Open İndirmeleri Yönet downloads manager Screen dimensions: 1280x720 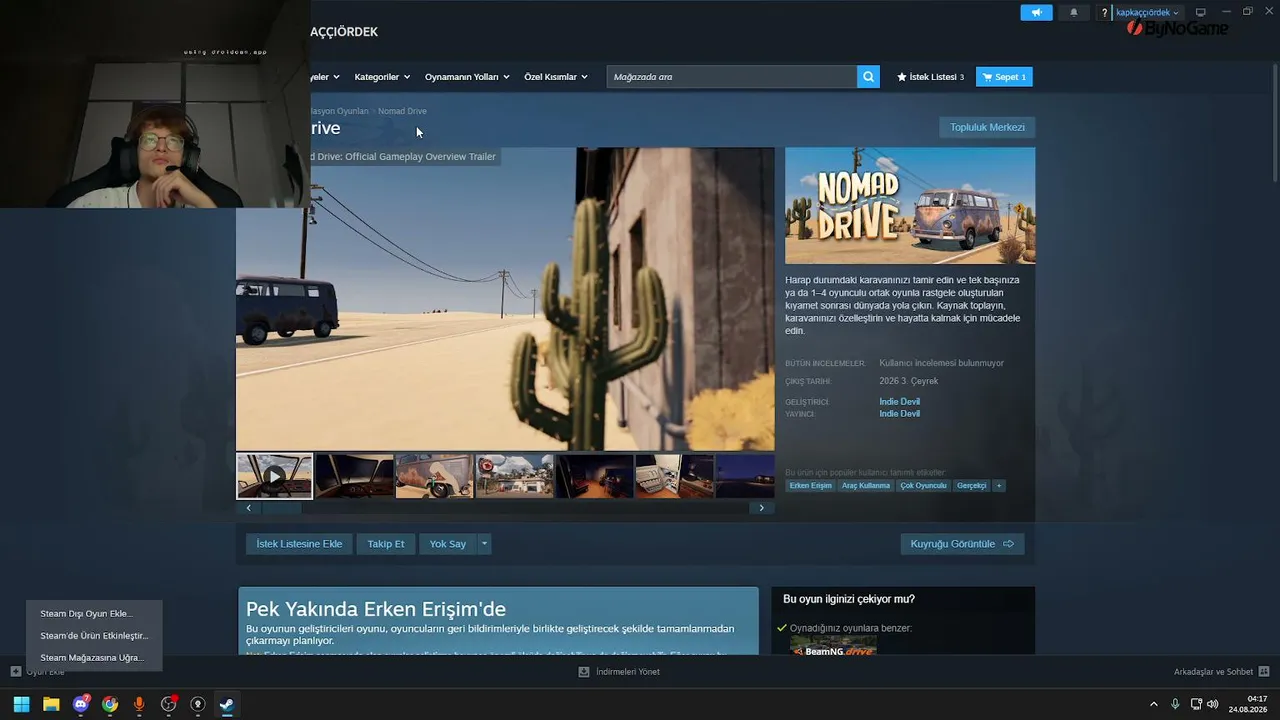tap(619, 672)
